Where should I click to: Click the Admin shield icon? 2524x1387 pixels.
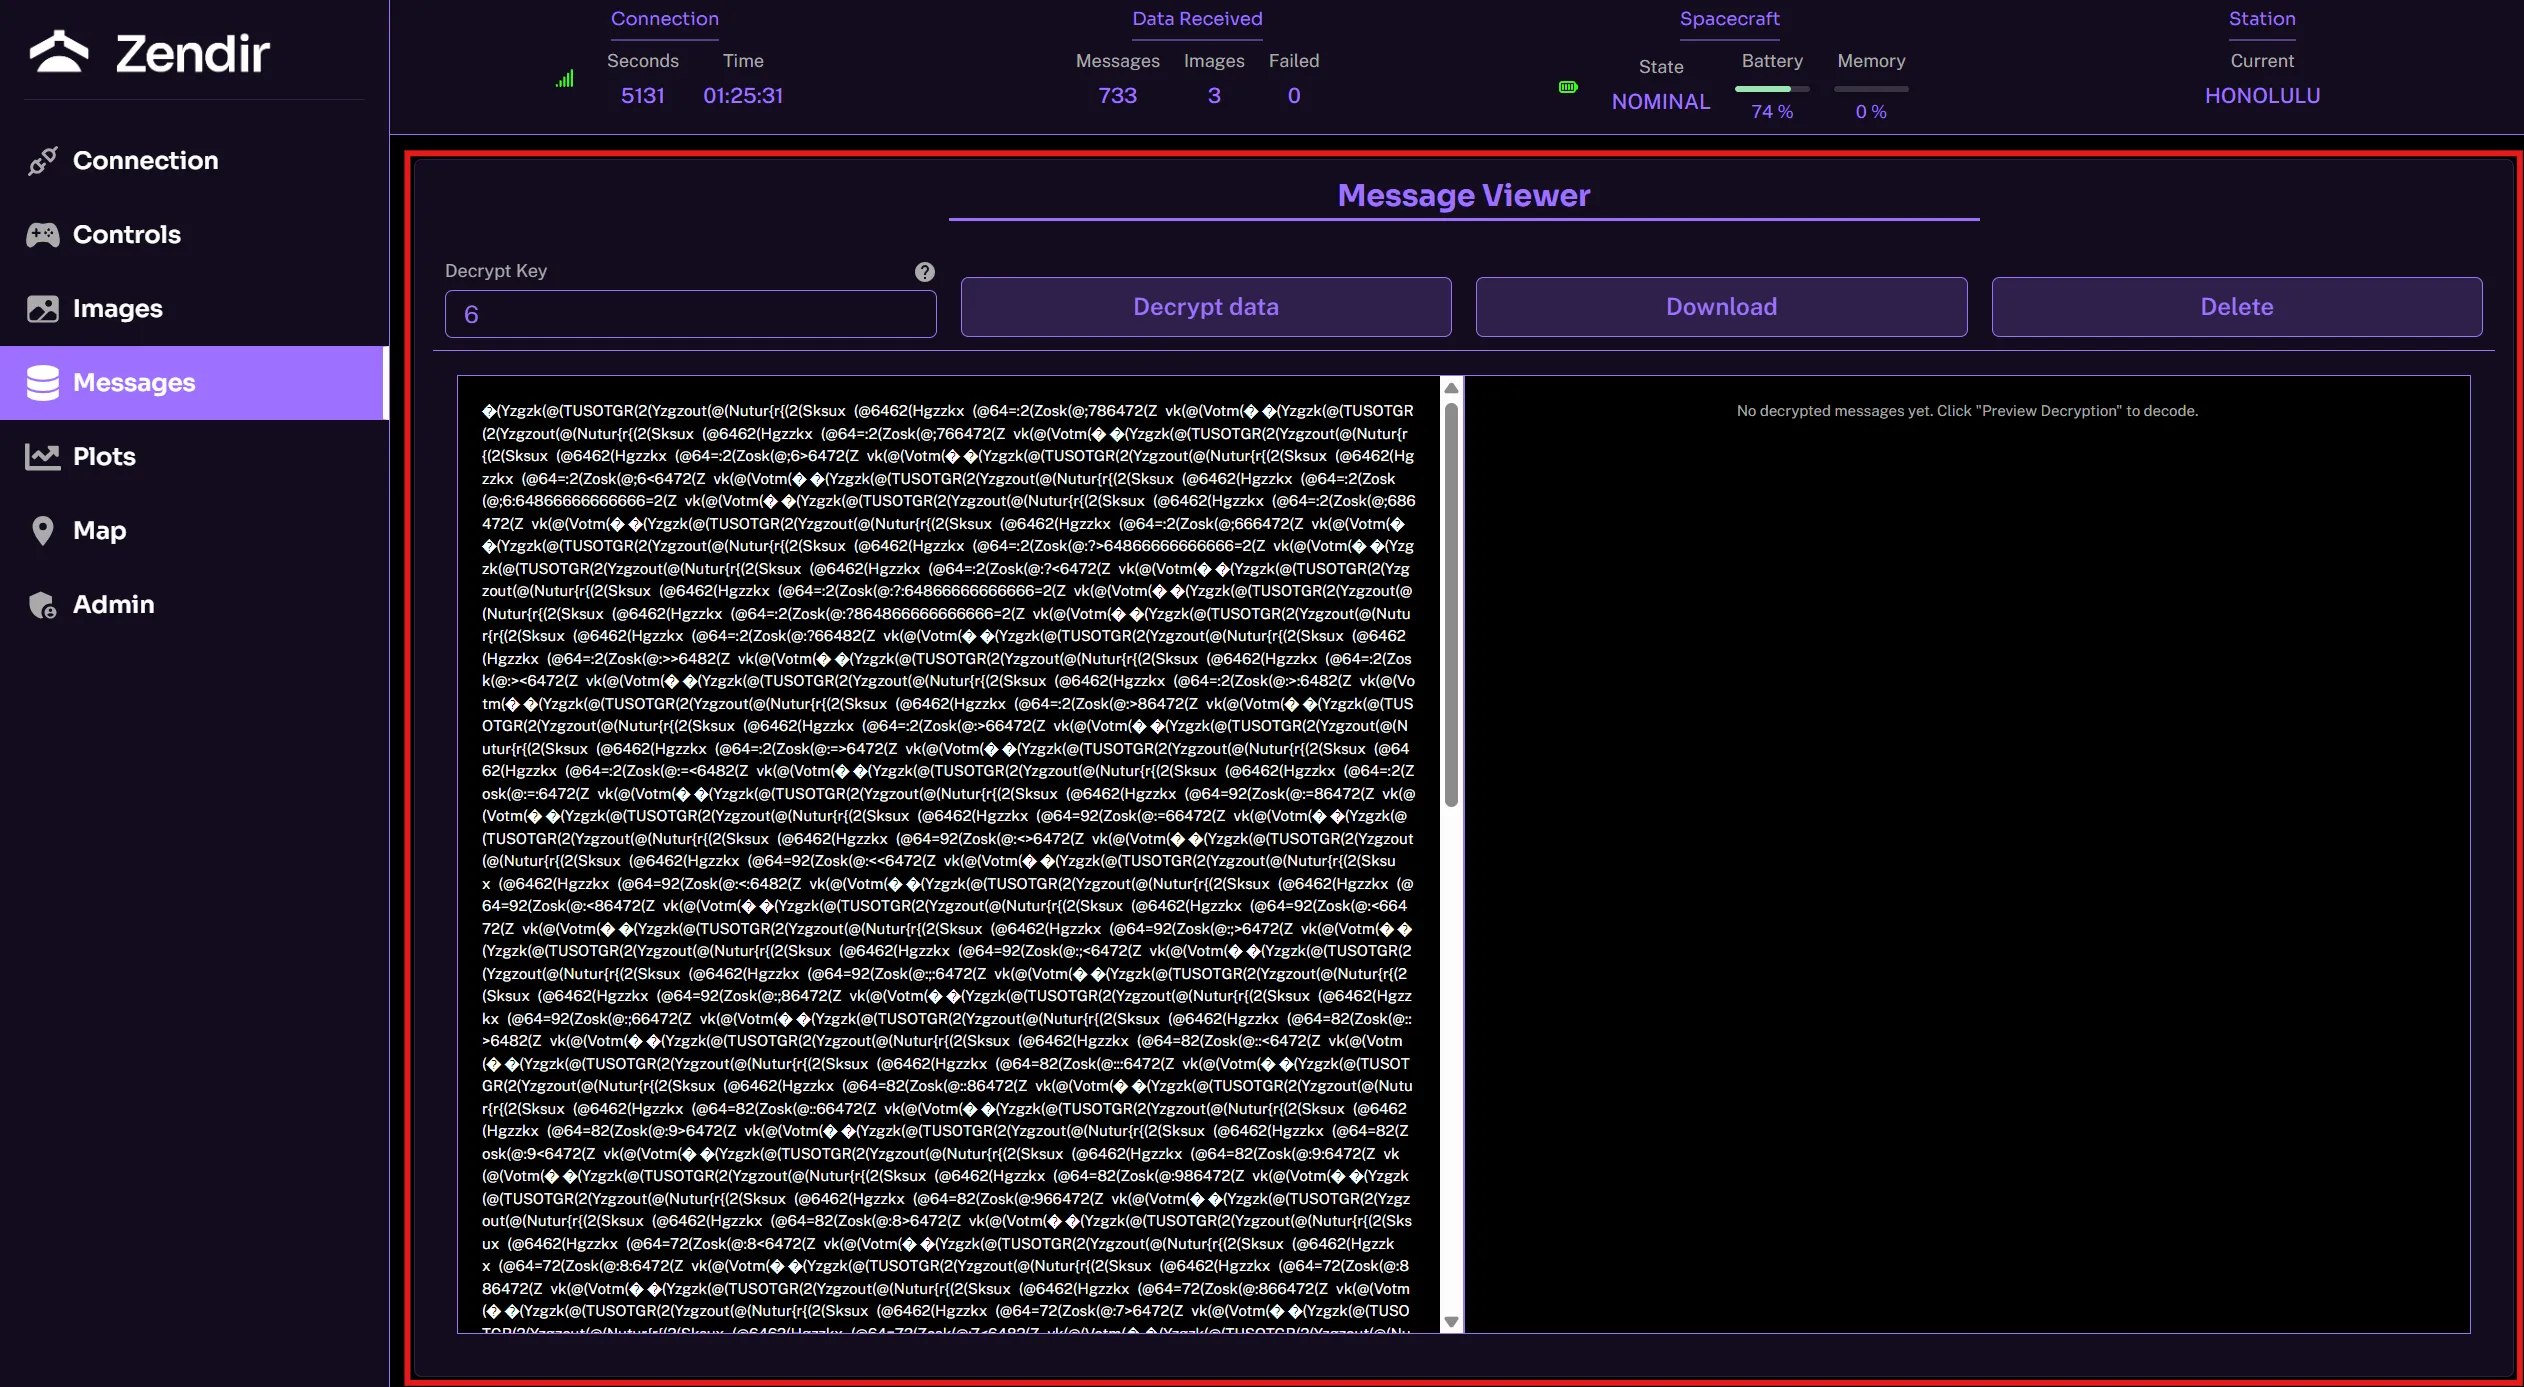42,605
